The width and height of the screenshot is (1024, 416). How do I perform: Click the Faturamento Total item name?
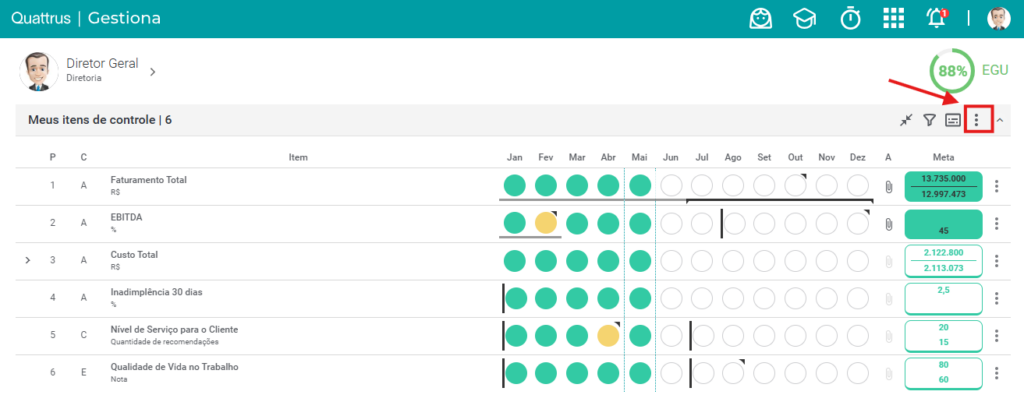[x=149, y=180]
